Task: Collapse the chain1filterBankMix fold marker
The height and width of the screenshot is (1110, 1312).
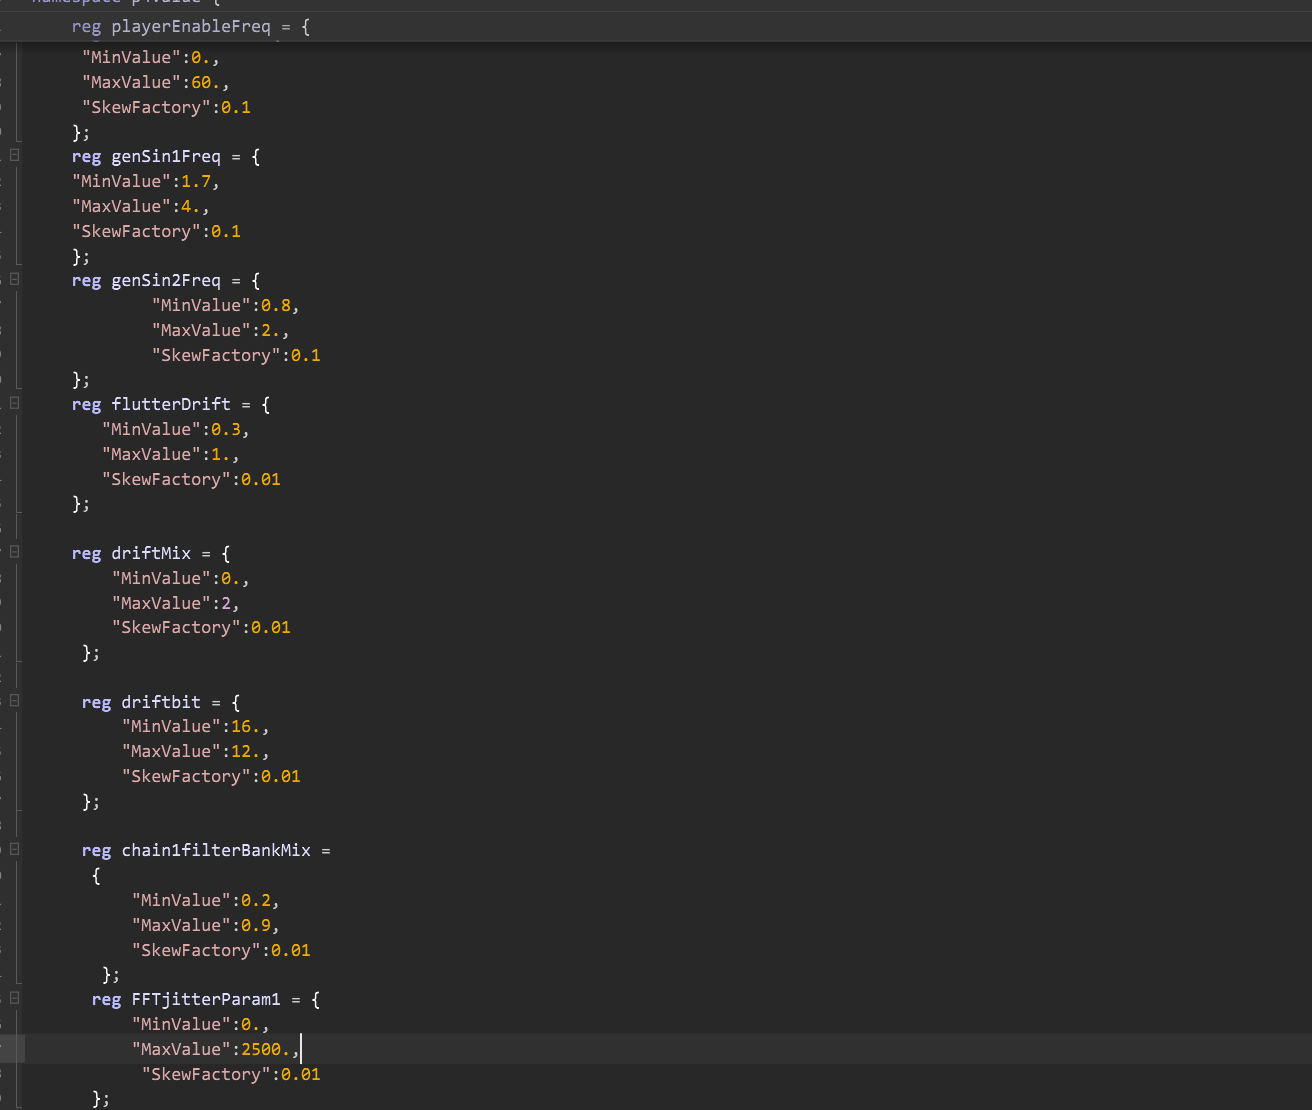Action: (x=14, y=849)
